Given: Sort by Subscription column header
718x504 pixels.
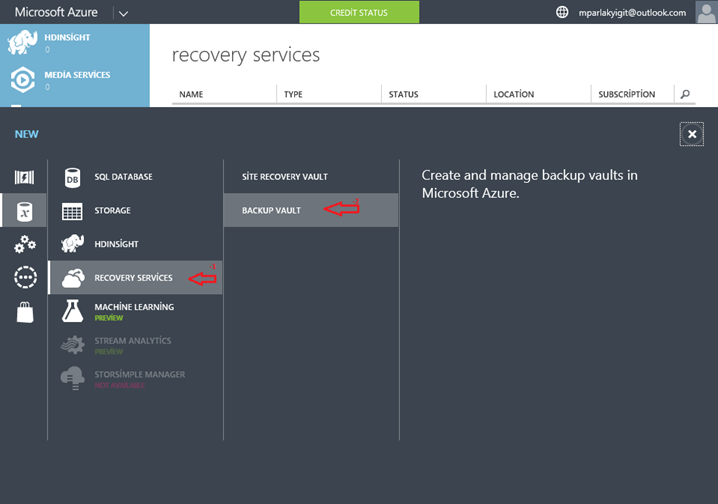Looking at the screenshot, I should (x=626, y=94).
